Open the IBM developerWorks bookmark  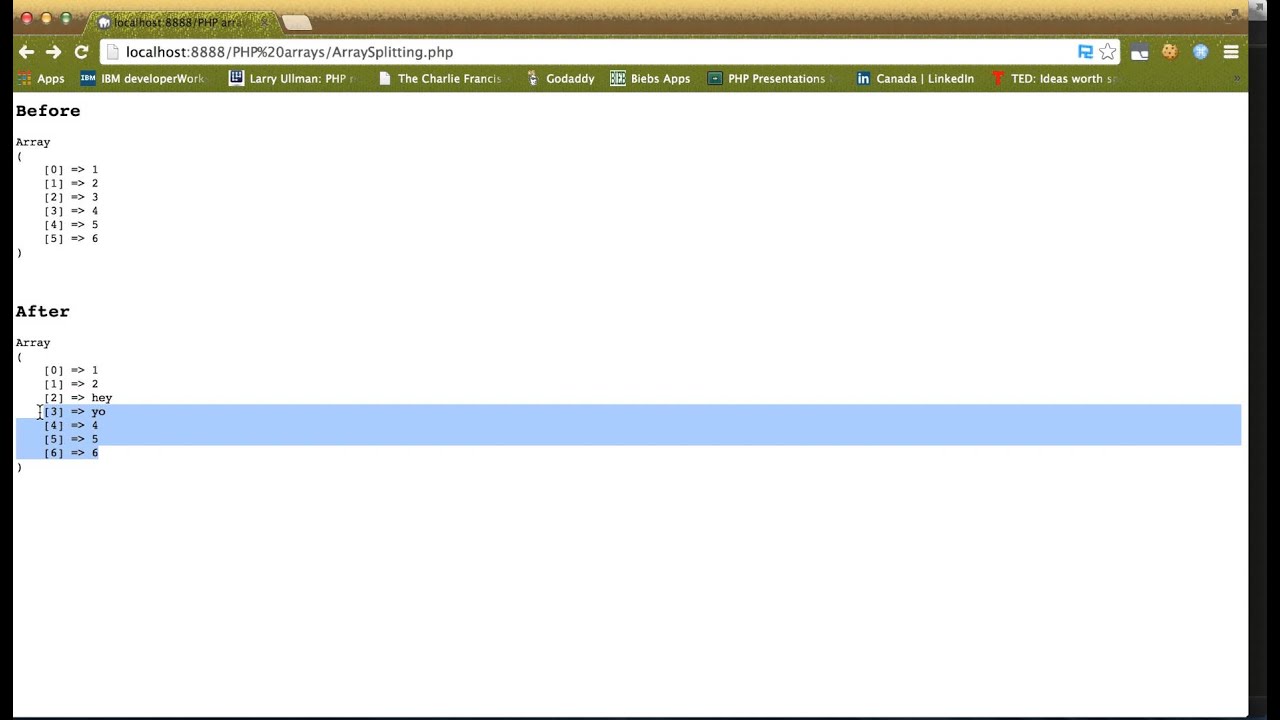point(142,79)
